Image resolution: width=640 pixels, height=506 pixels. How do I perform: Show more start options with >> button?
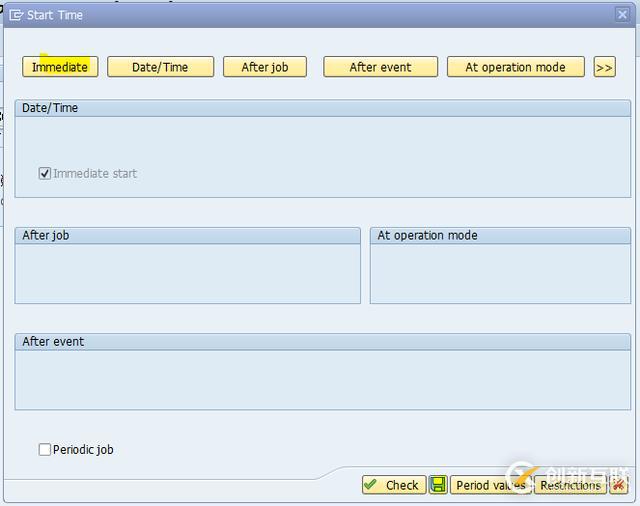click(604, 67)
